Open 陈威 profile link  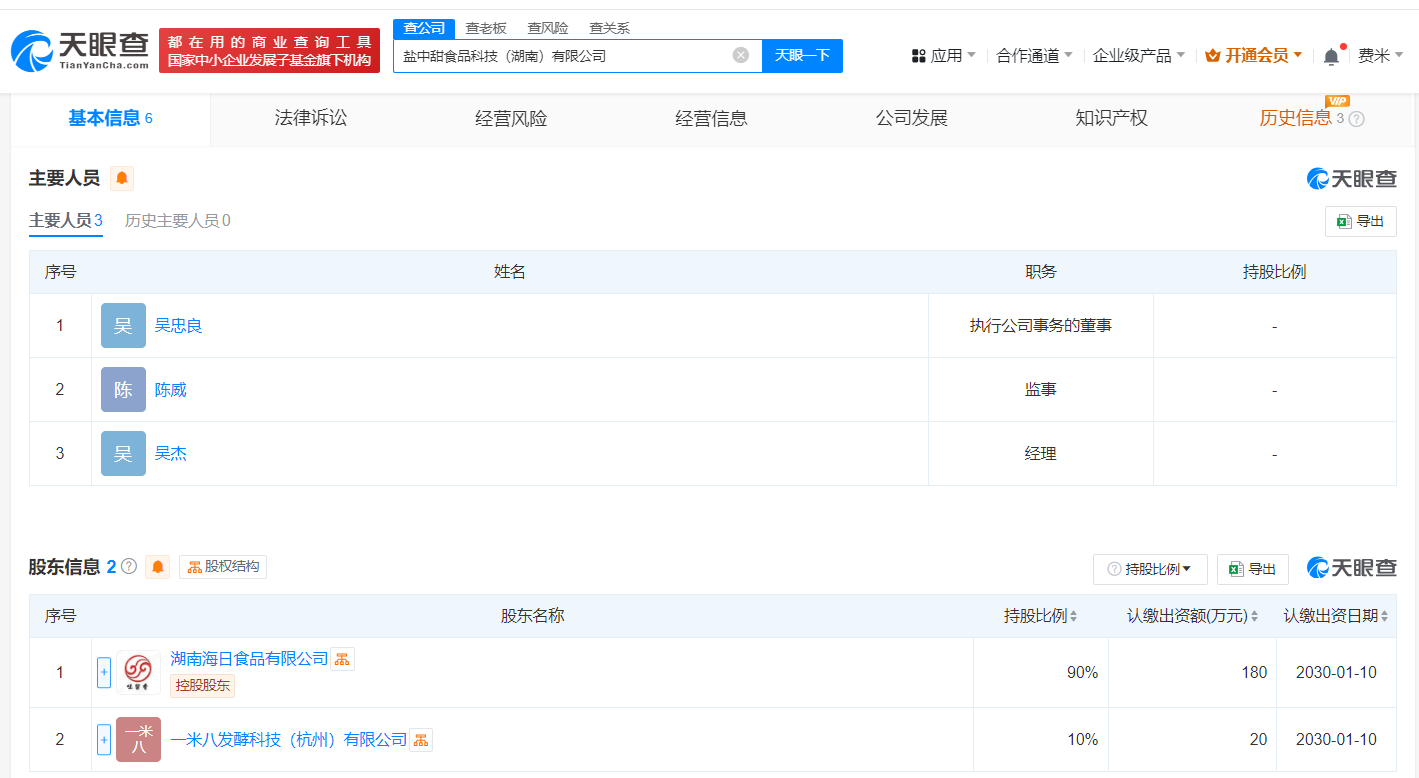[171, 390]
